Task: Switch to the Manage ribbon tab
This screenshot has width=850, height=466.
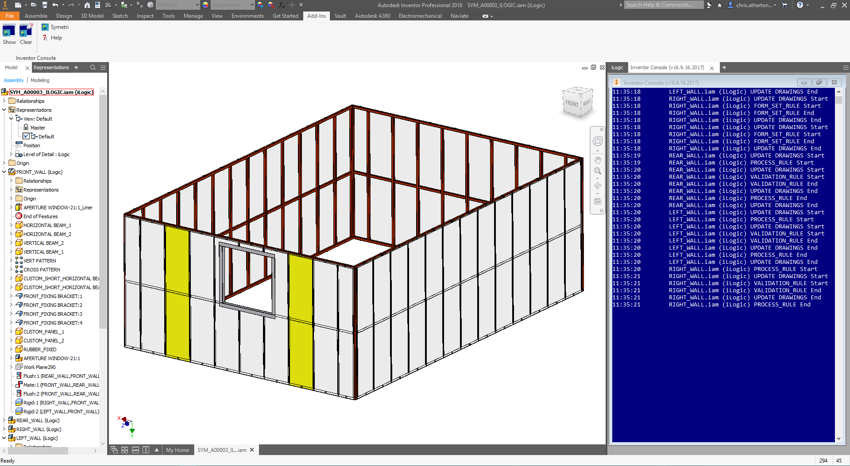Action: tap(193, 16)
